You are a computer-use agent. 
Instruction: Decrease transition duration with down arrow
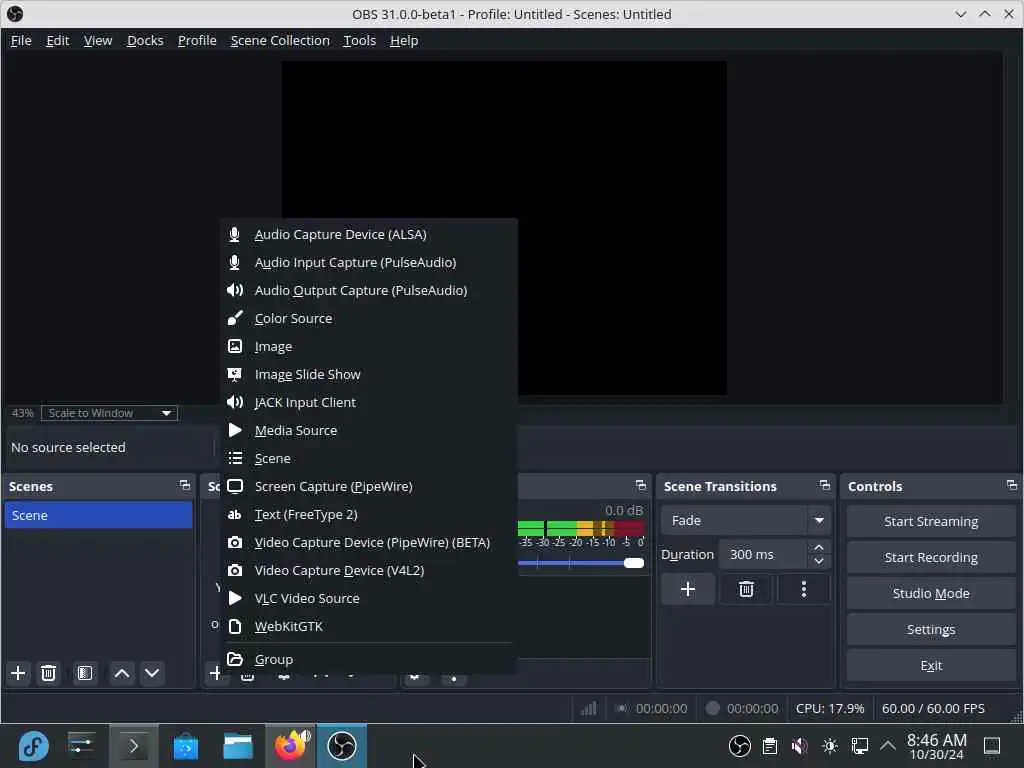pyautogui.click(x=819, y=562)
